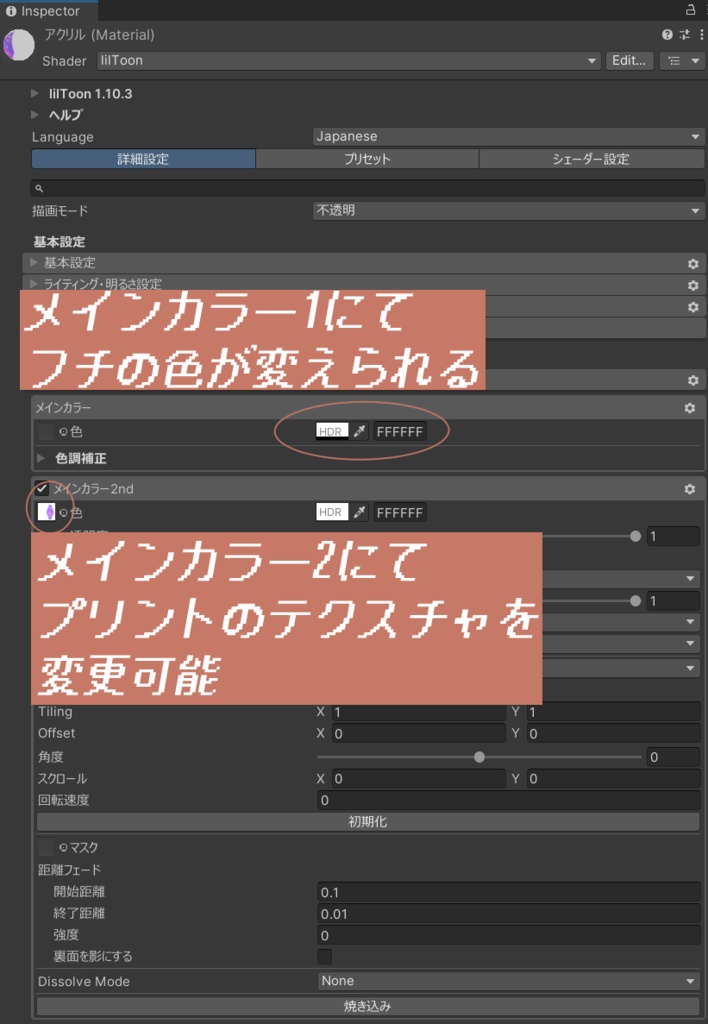Open the Shader dropdown showing lilToon
The width and height of the screenshot is (708, 1024).
pos(349,61)
